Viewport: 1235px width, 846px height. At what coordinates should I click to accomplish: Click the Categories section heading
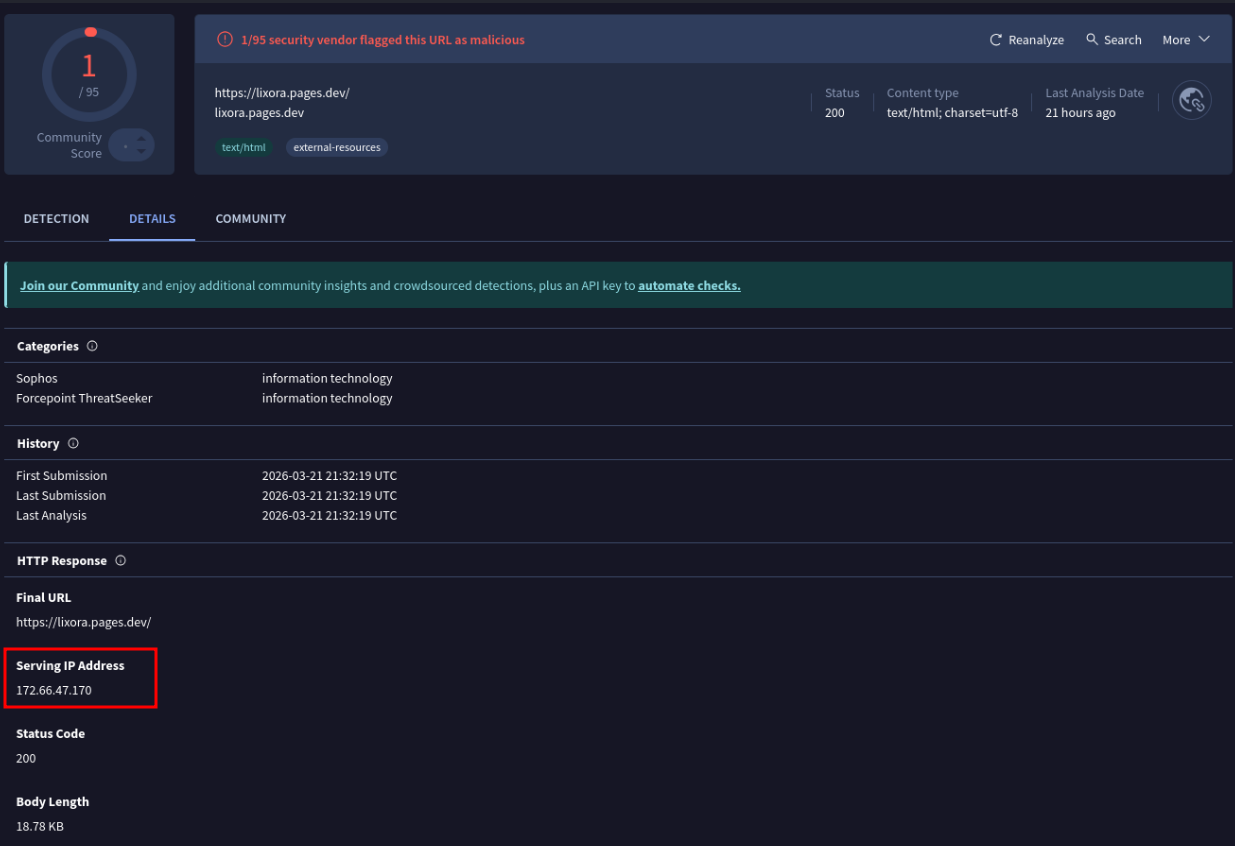[48, 346]
